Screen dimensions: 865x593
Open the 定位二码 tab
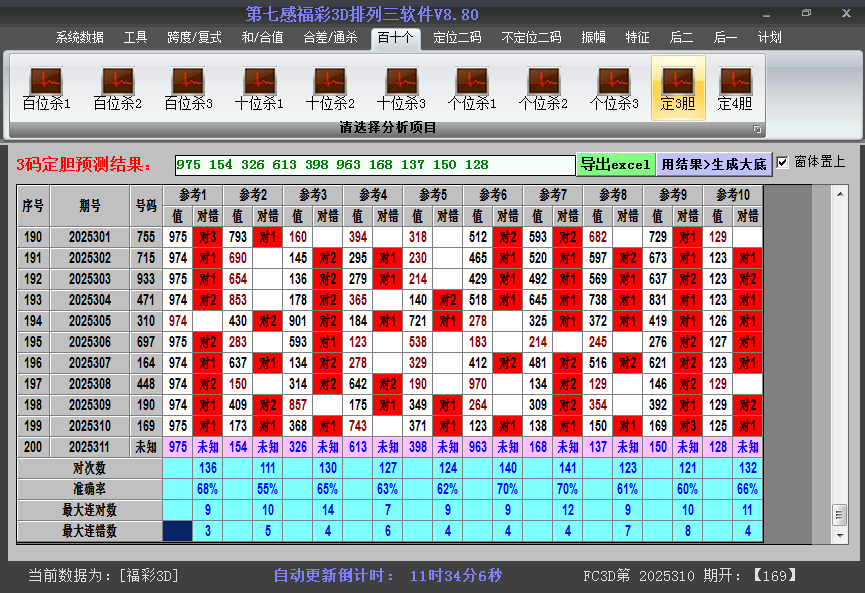point(457,38)
